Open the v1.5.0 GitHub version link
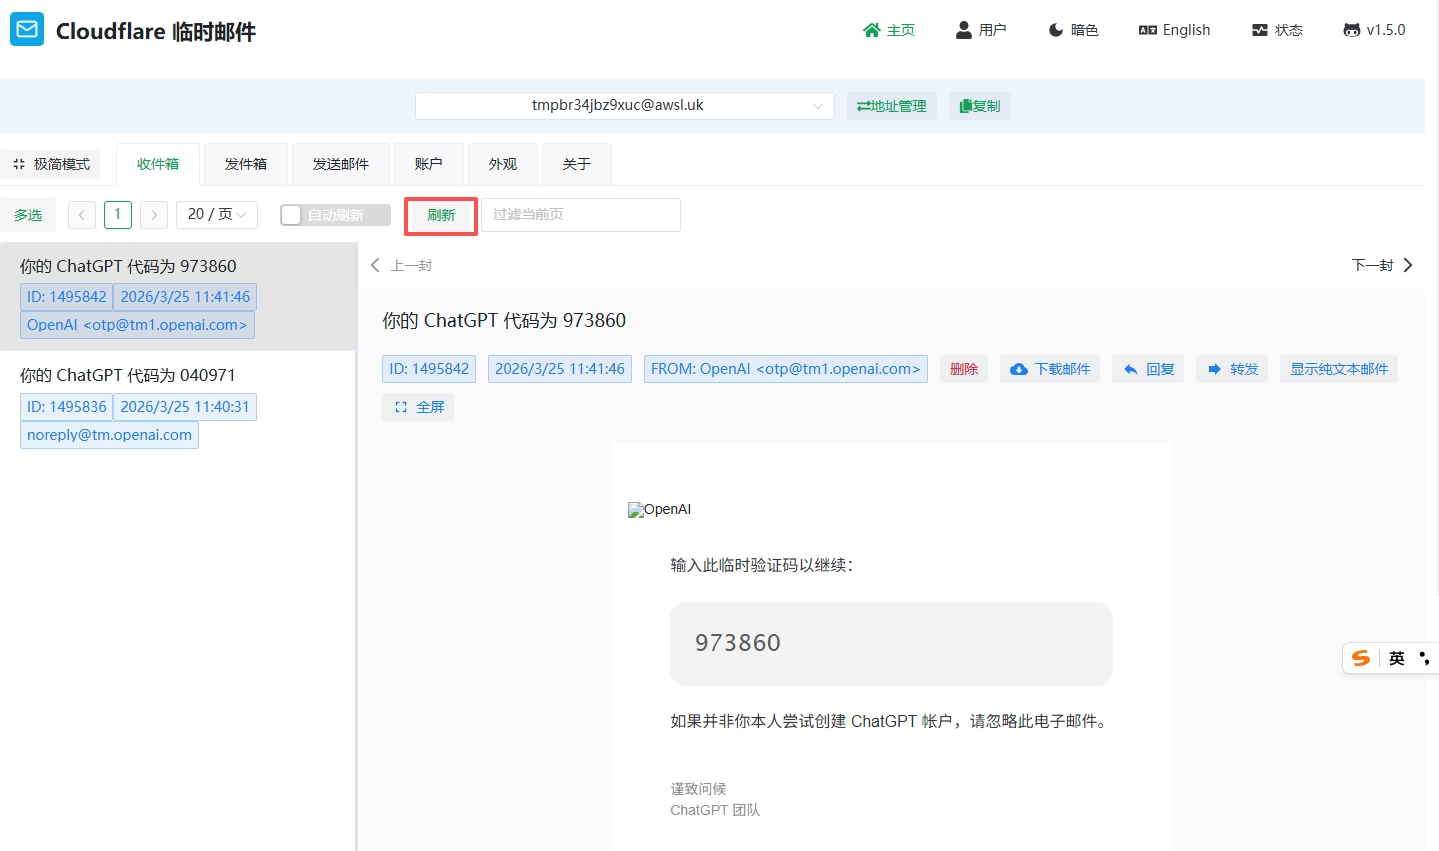Screen dimensions: 1439x851 [1374, 30]
